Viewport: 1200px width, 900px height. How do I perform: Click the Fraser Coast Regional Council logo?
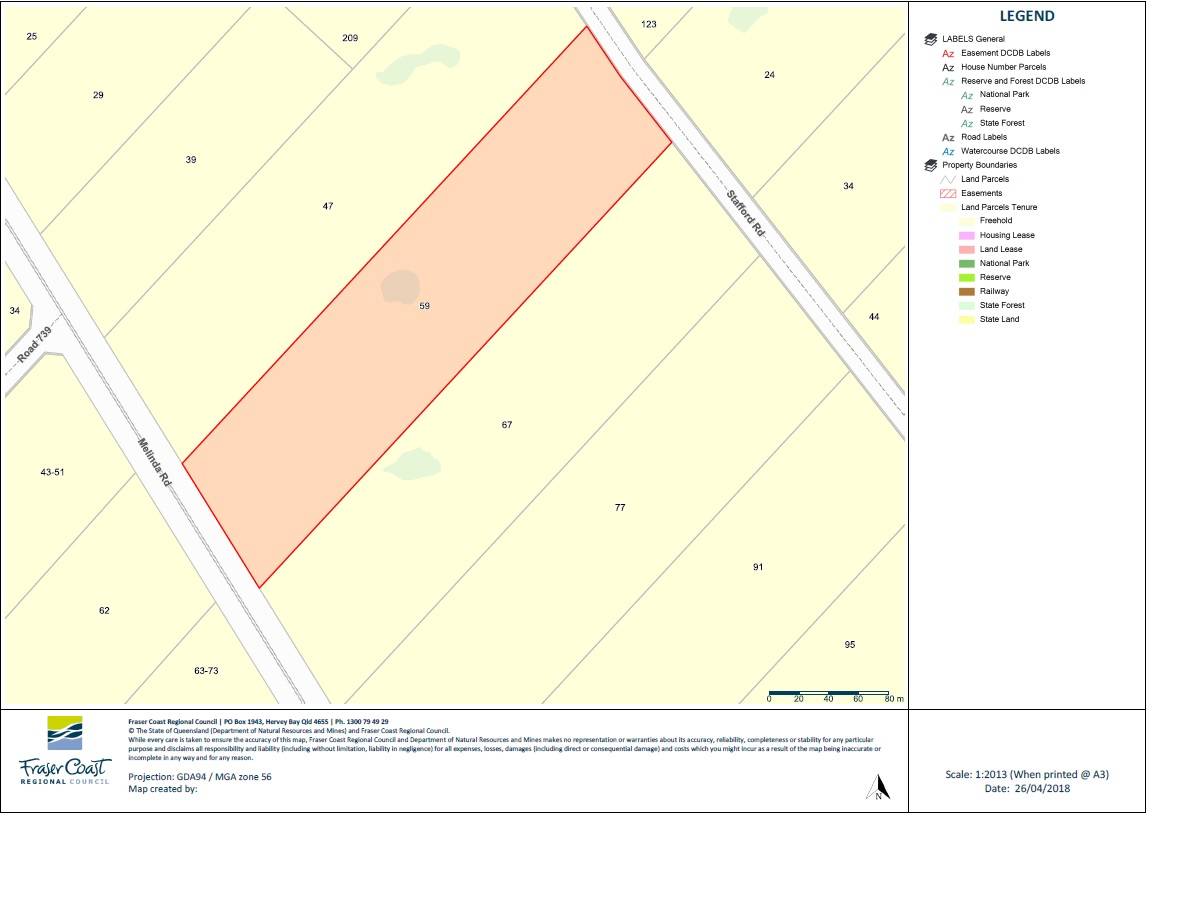click(66, 750)
